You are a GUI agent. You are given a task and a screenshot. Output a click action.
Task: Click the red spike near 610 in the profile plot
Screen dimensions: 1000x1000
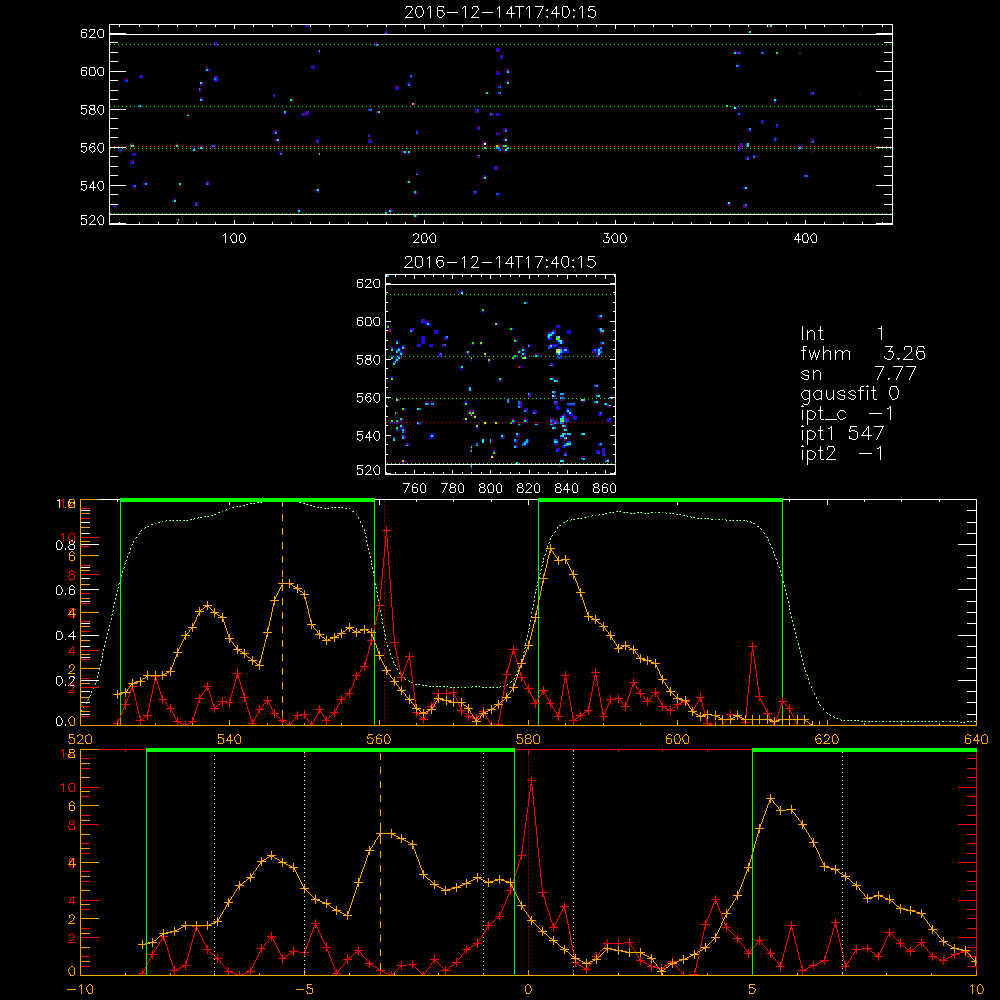(x=753, y=647)
